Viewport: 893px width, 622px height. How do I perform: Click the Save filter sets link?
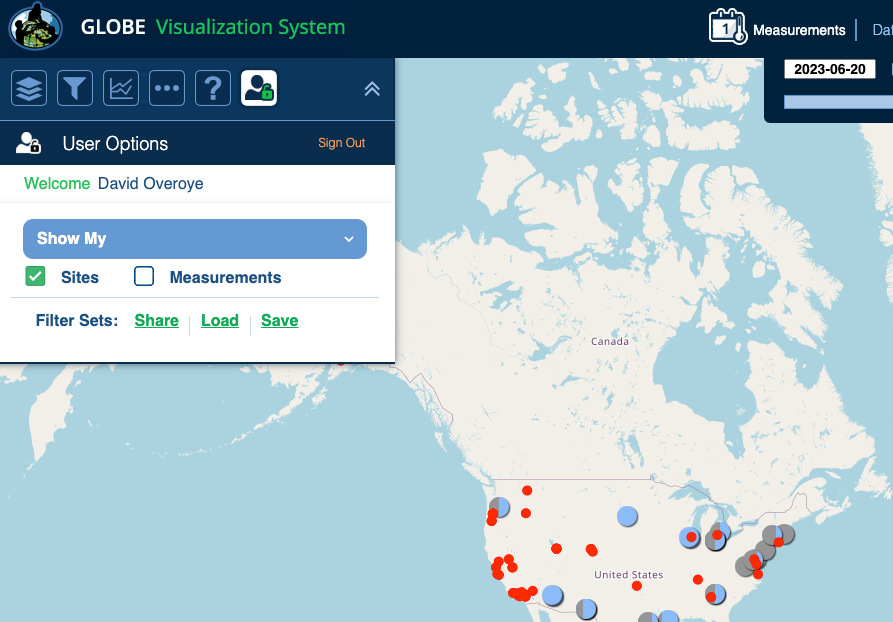click(x=280, y=321)
